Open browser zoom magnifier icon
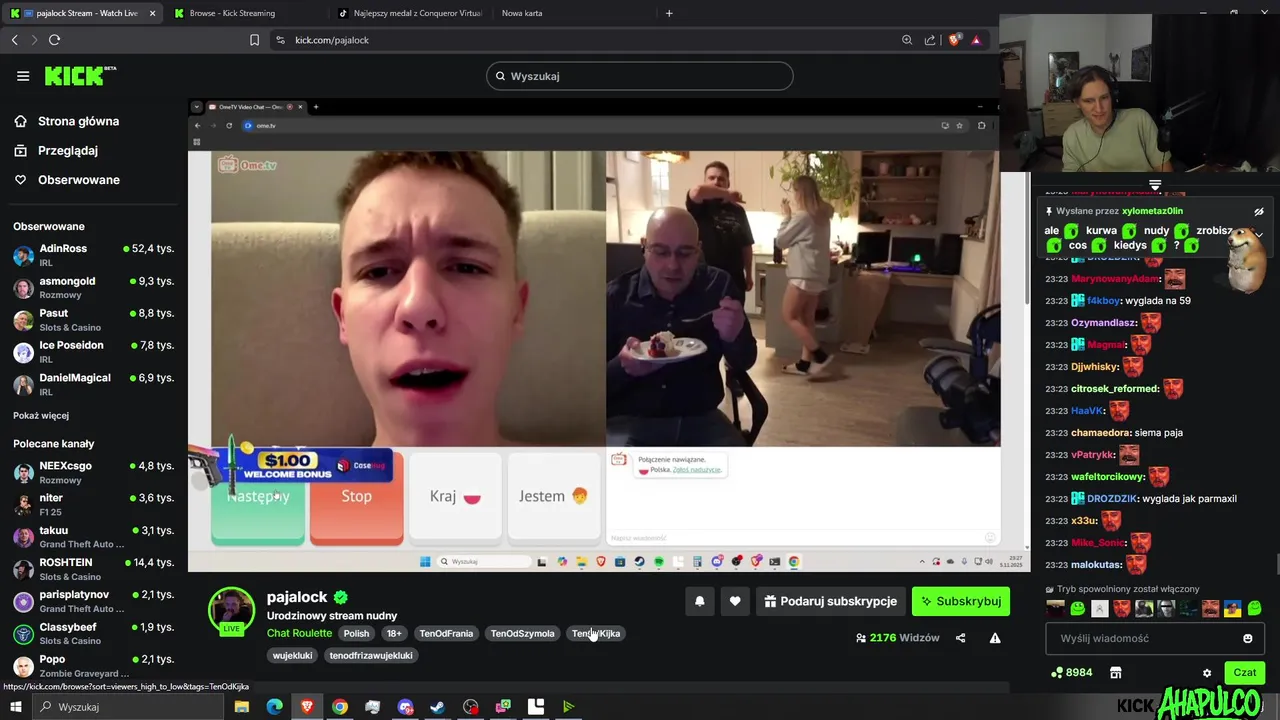The image size is (1280, 720). 907,40
